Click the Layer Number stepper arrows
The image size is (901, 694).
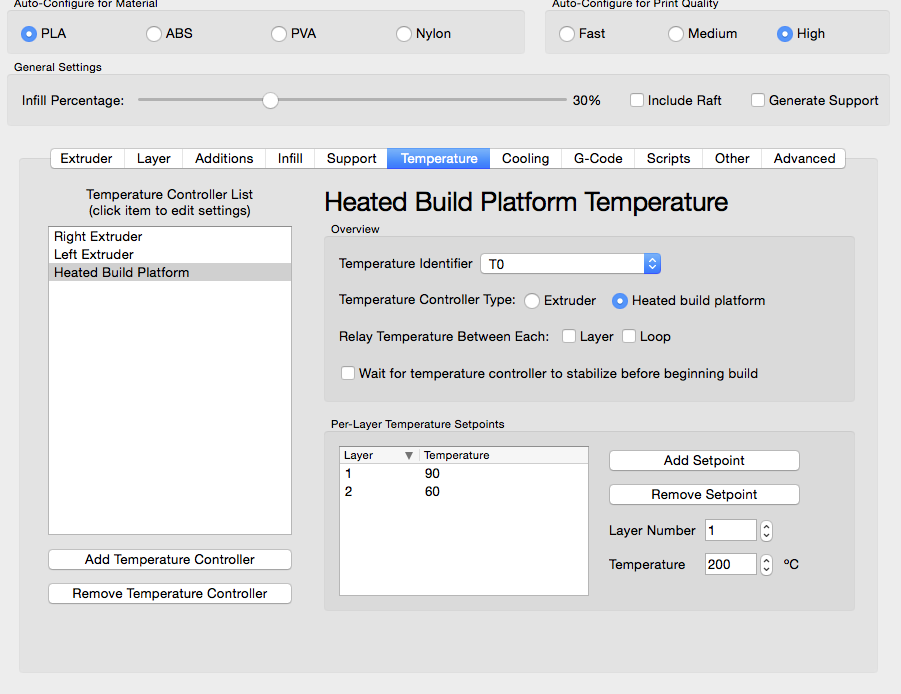[766, 531]
